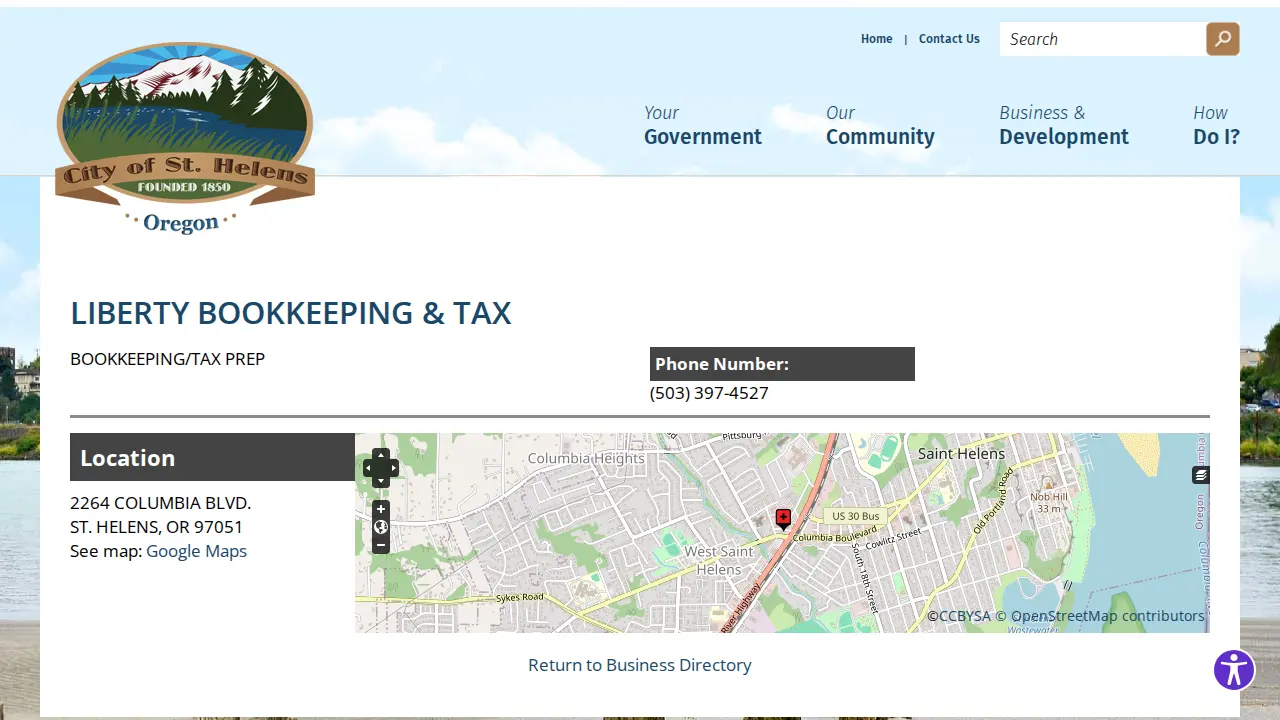Screen dimensions: 1280x720
Task: Select the phone number (503) 397-4527
Action: coord(709,393)
